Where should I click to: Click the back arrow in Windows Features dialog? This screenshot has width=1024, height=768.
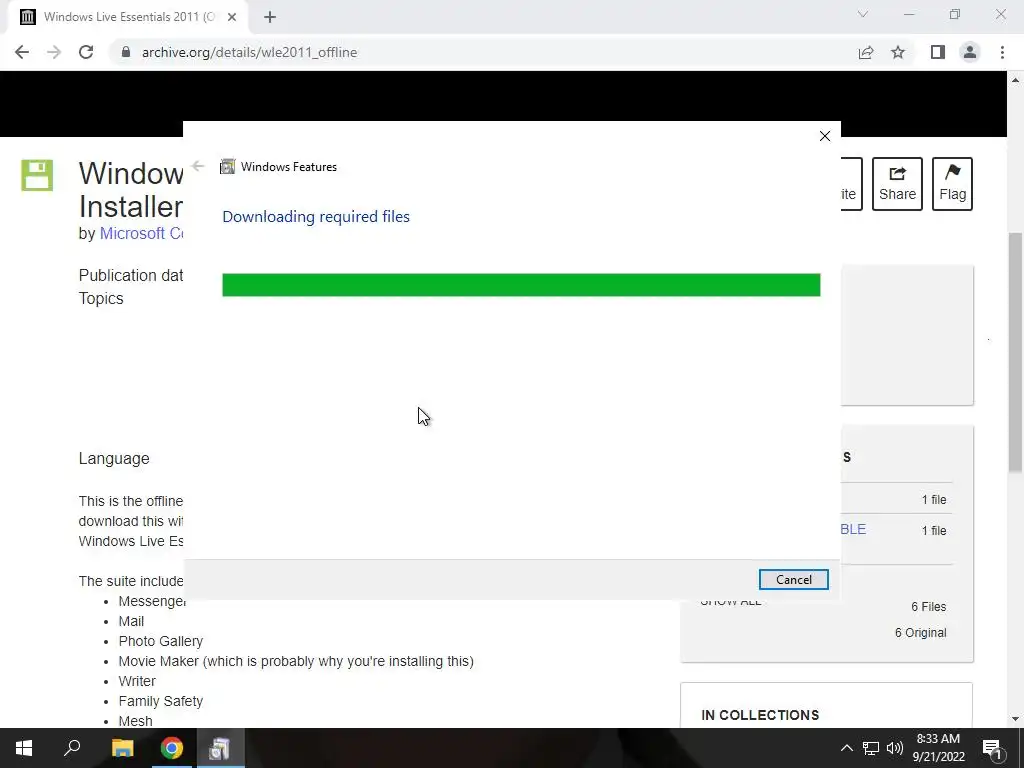point(198,166)
